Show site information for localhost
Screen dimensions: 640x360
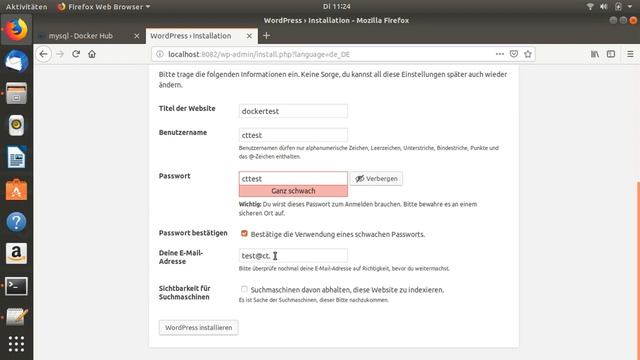(160, 54)
